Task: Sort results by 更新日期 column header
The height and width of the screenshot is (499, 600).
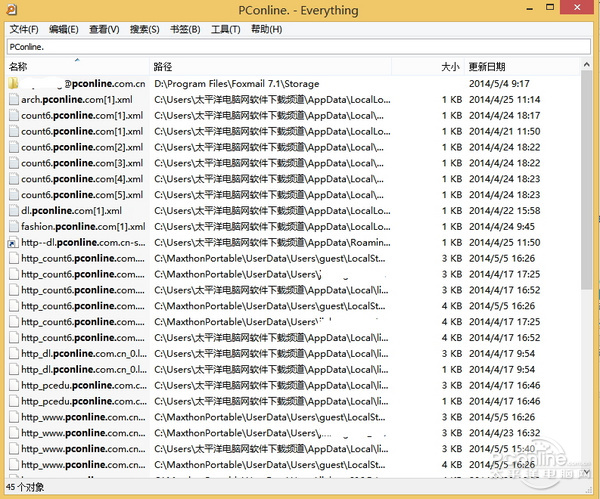Action: tap(522, 67)
